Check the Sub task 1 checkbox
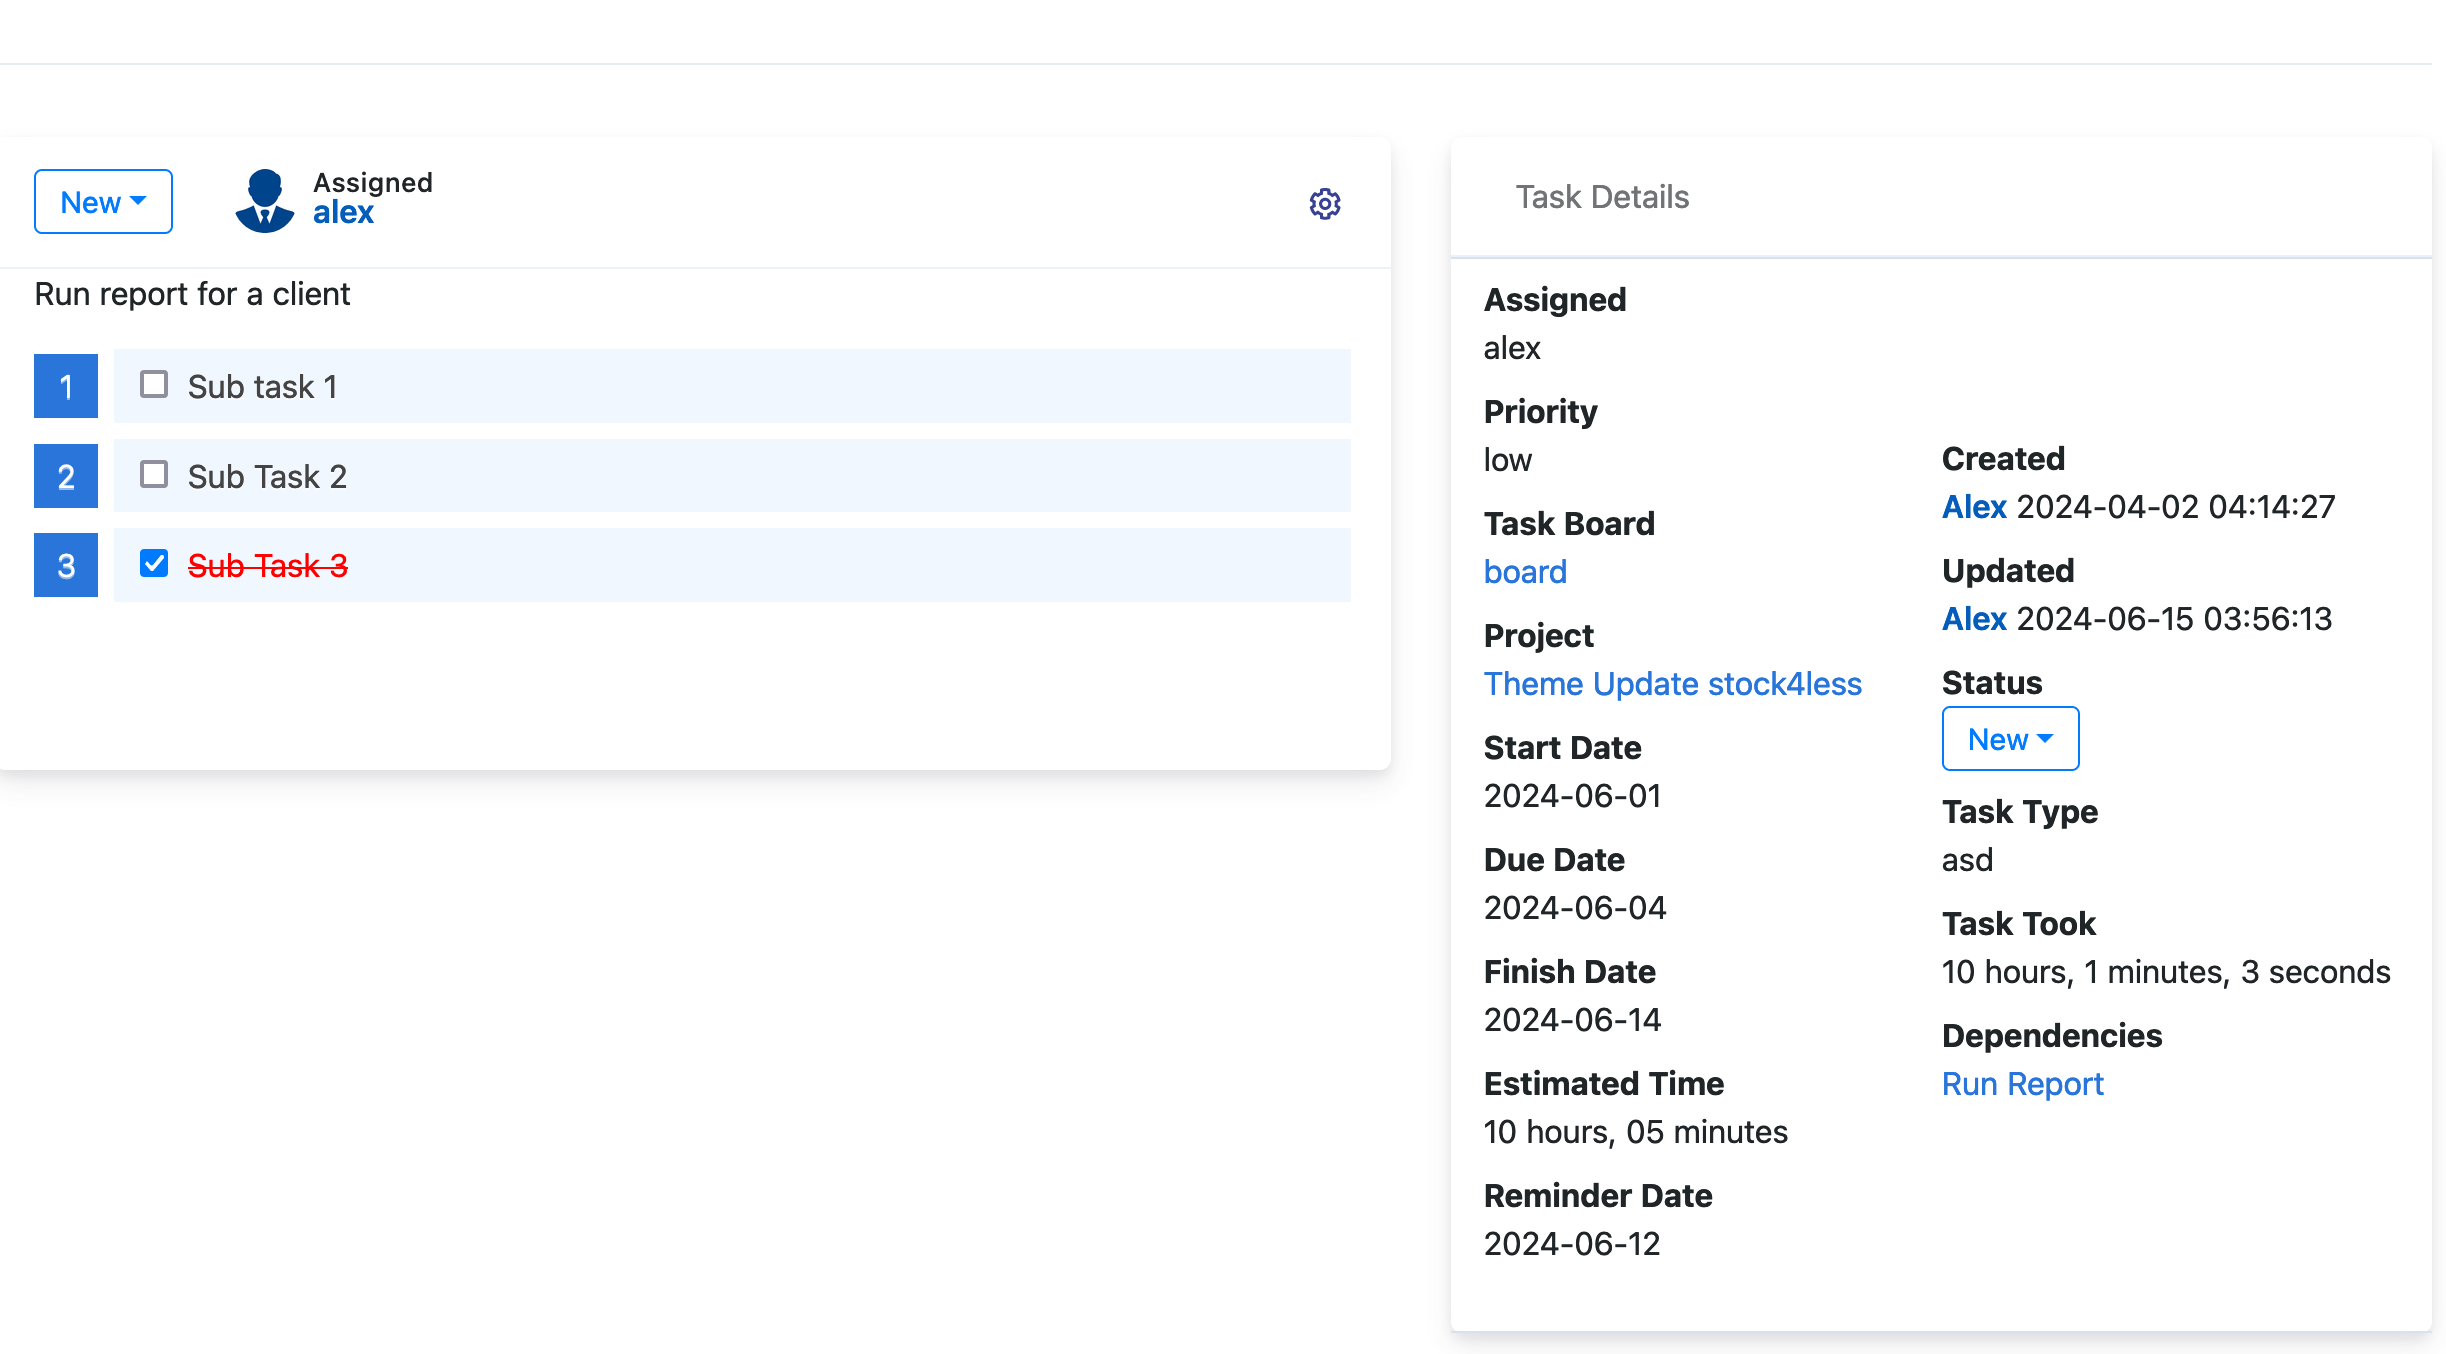The height and width of the screenshot is (1354, 2446). (x=153, y=385)
